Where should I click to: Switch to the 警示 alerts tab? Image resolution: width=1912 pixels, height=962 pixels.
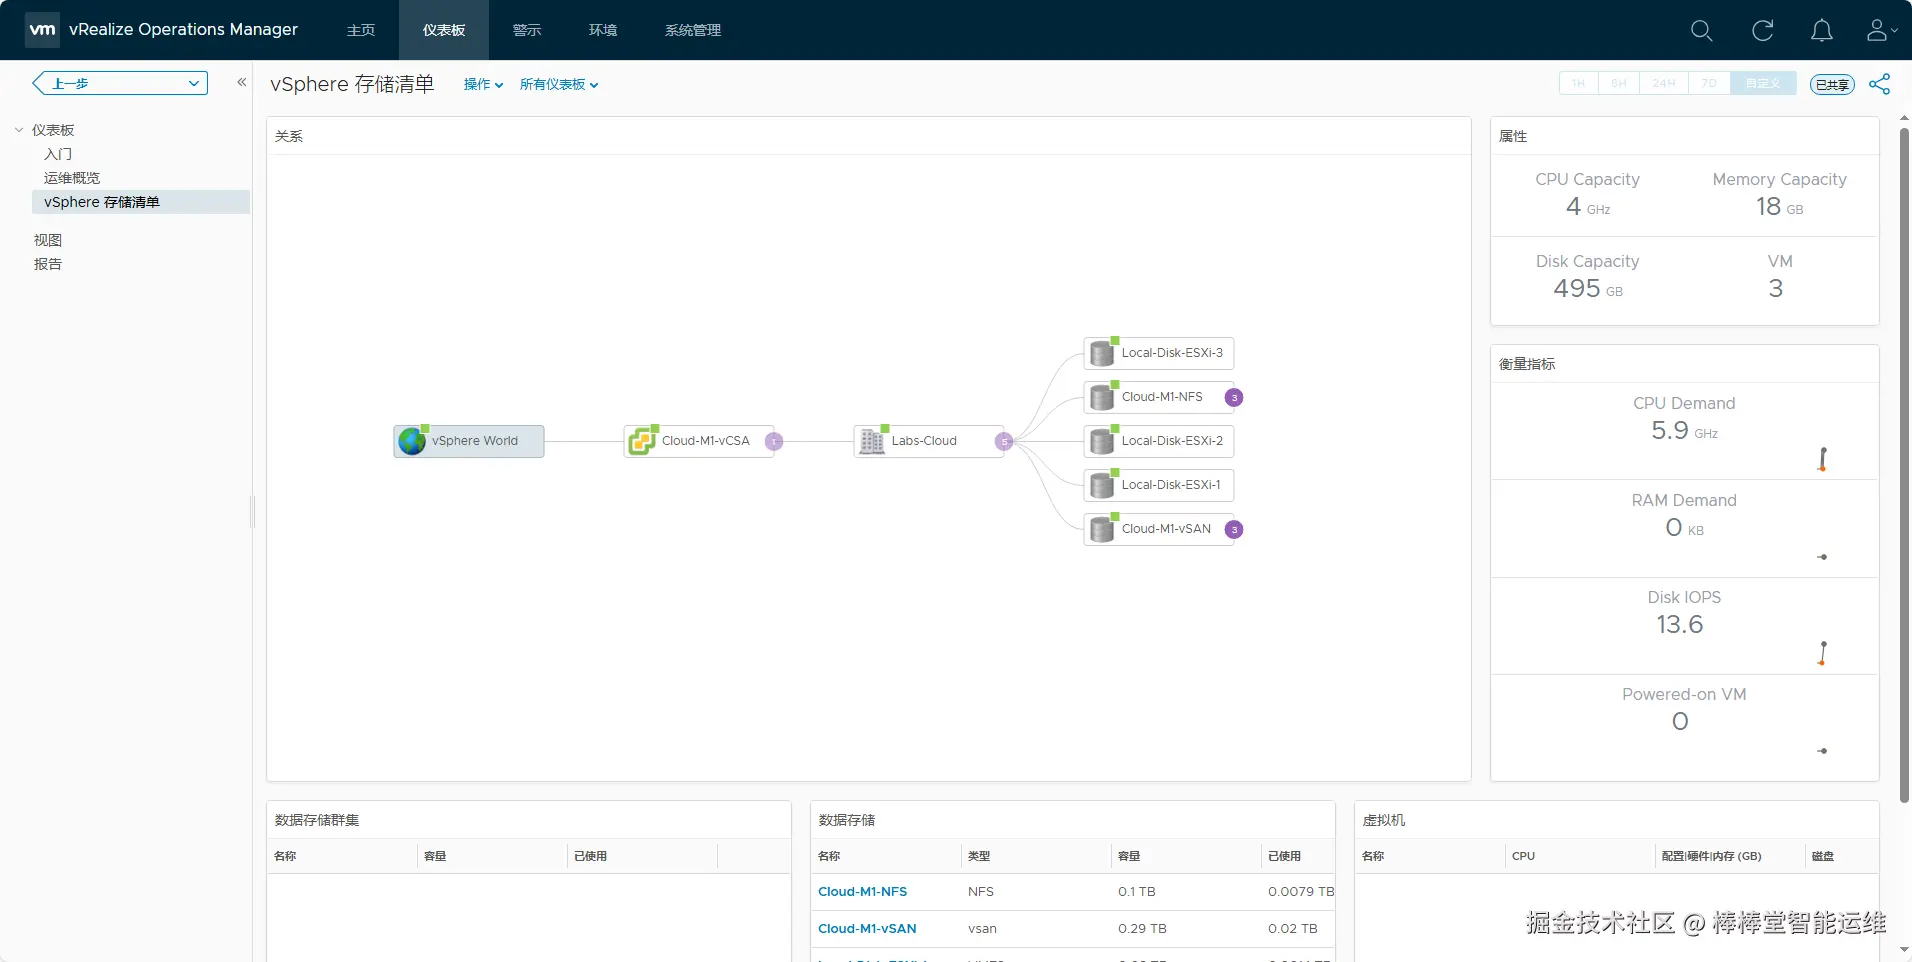tap(527, 30)
